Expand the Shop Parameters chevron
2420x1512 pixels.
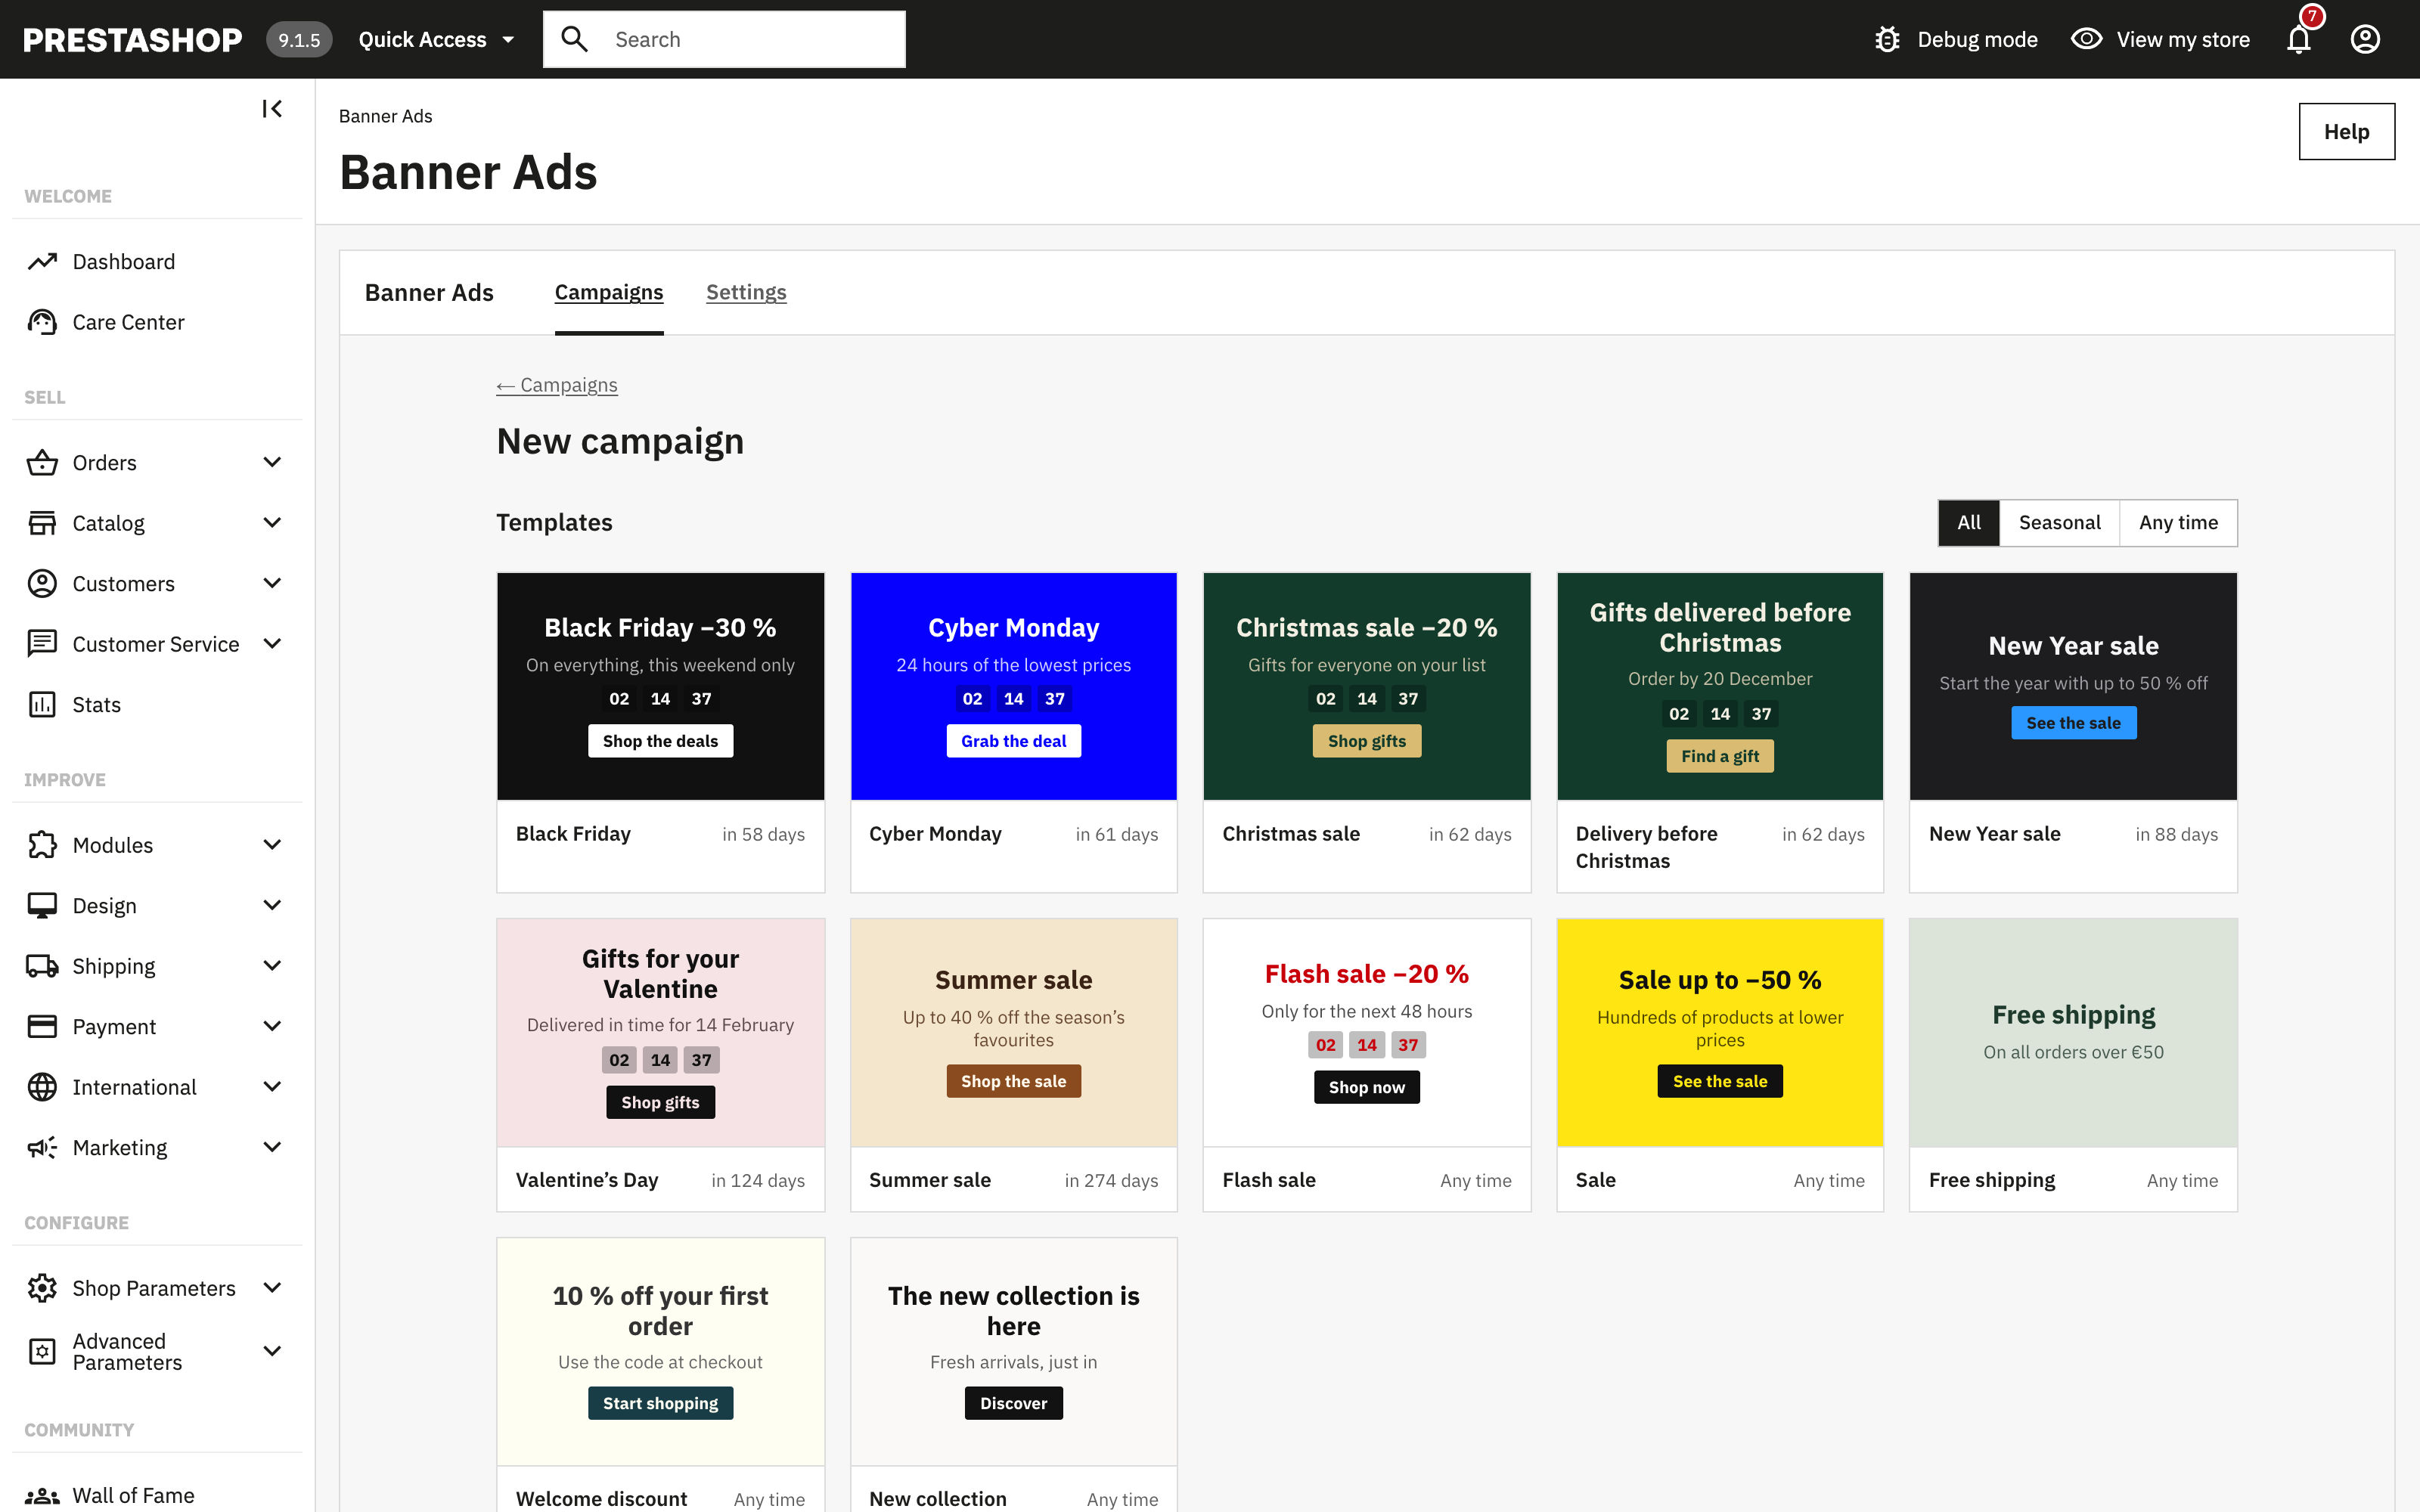pos(272,1288)
